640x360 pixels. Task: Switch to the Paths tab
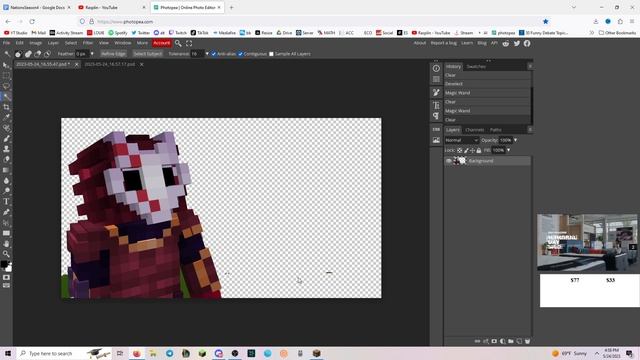point(496,130)
